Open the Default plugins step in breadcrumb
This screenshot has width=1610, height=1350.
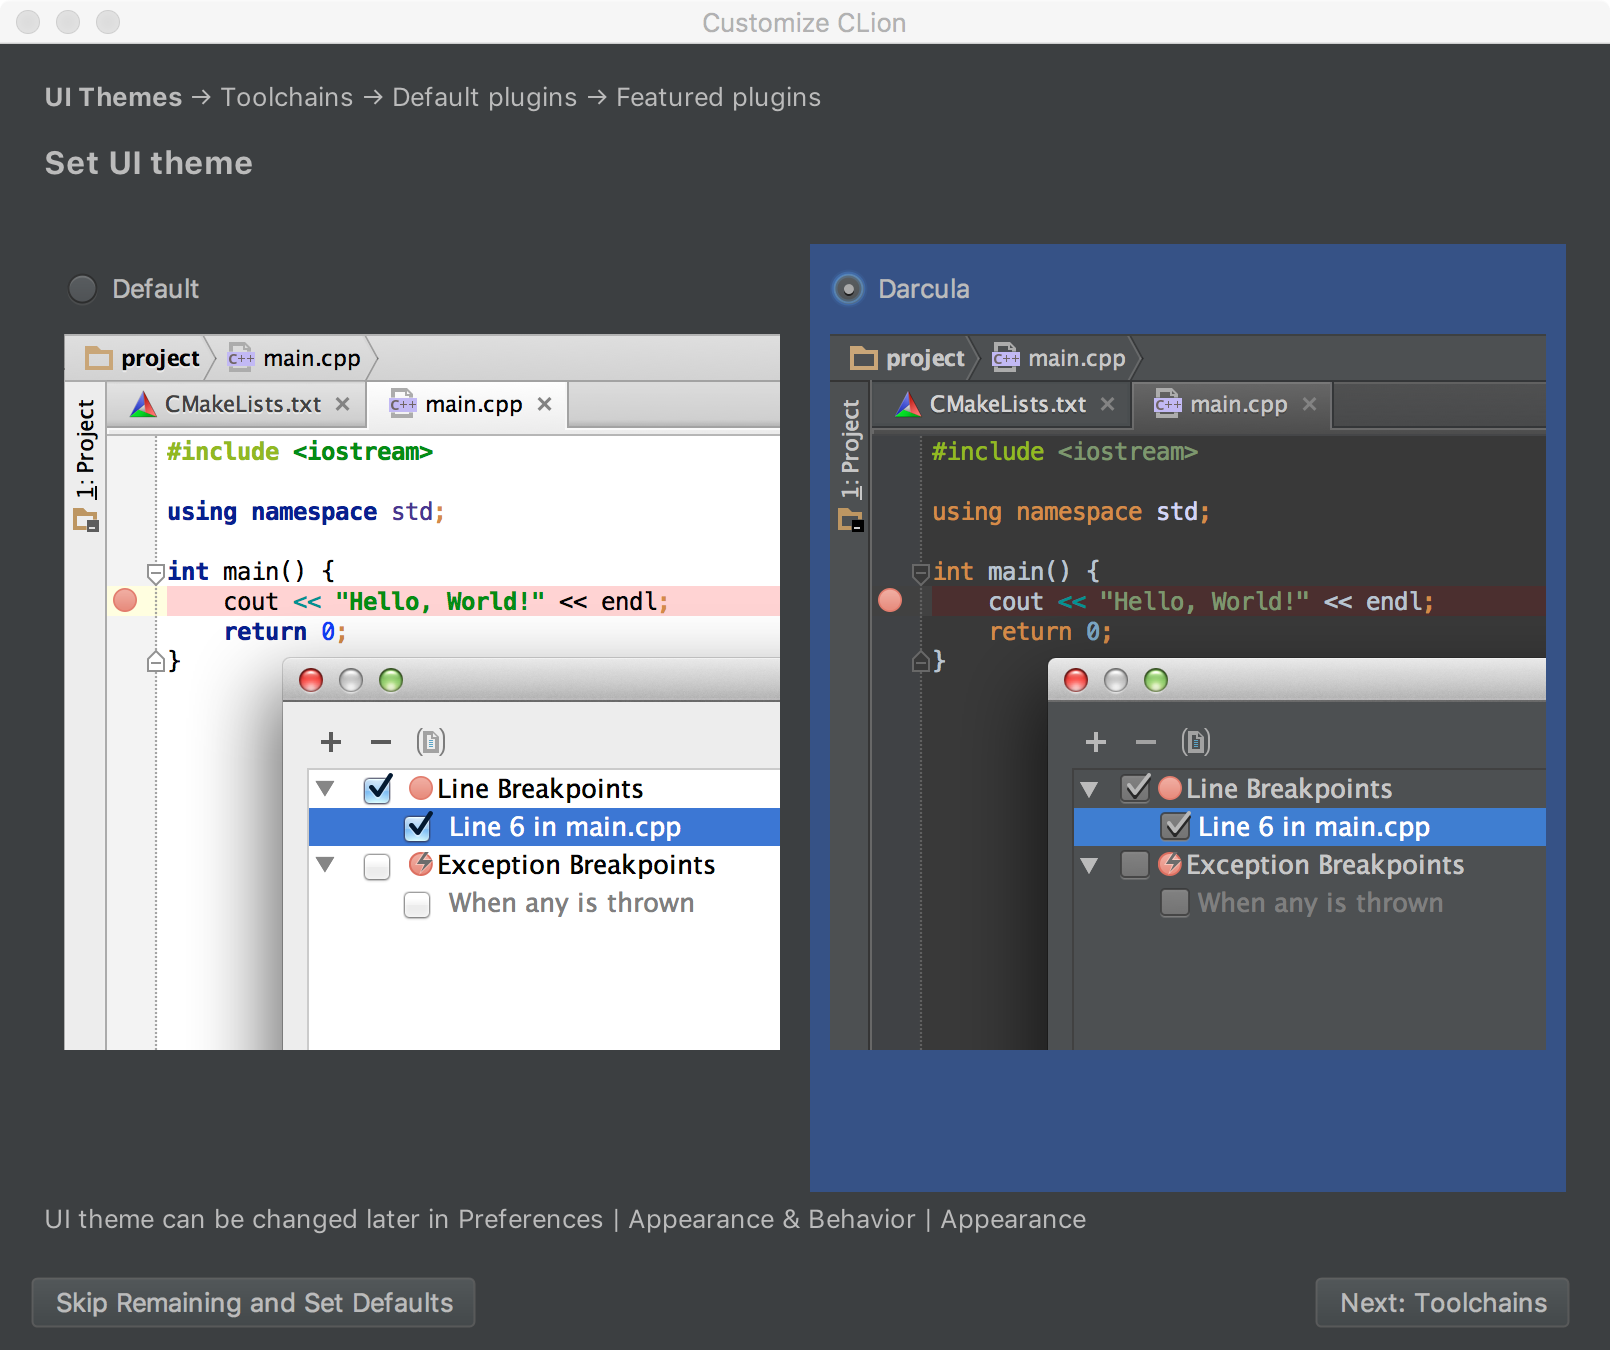point(484,97)
